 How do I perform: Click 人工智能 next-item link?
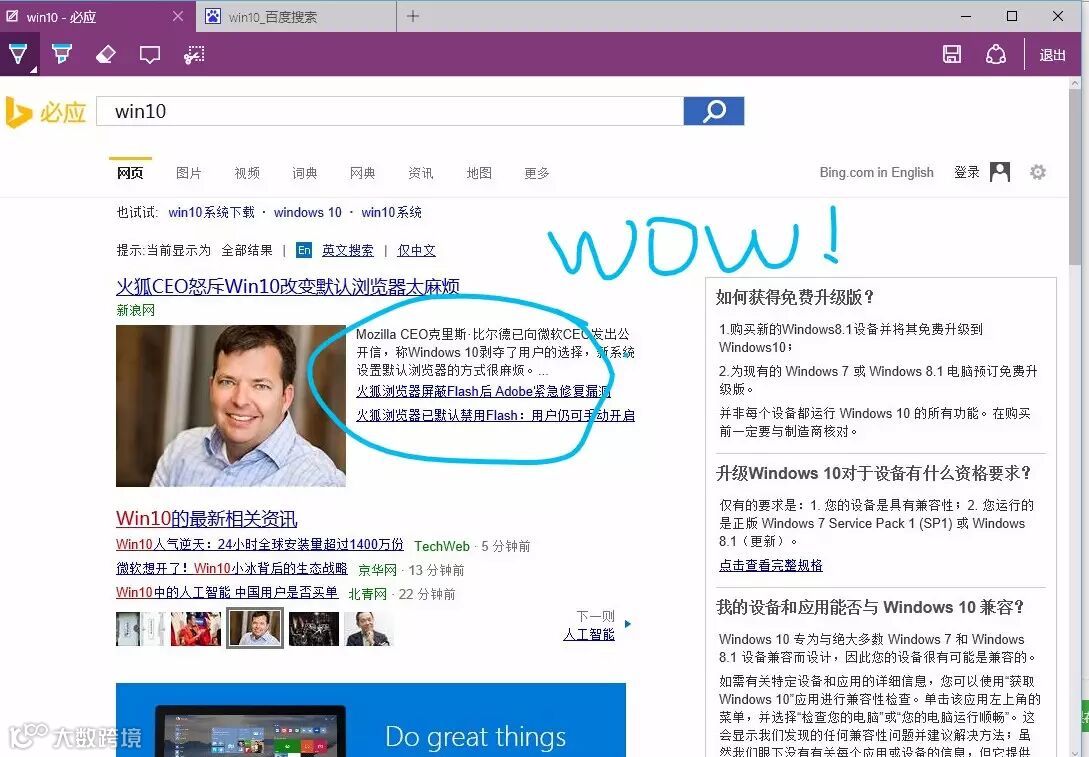click(589, 634)
